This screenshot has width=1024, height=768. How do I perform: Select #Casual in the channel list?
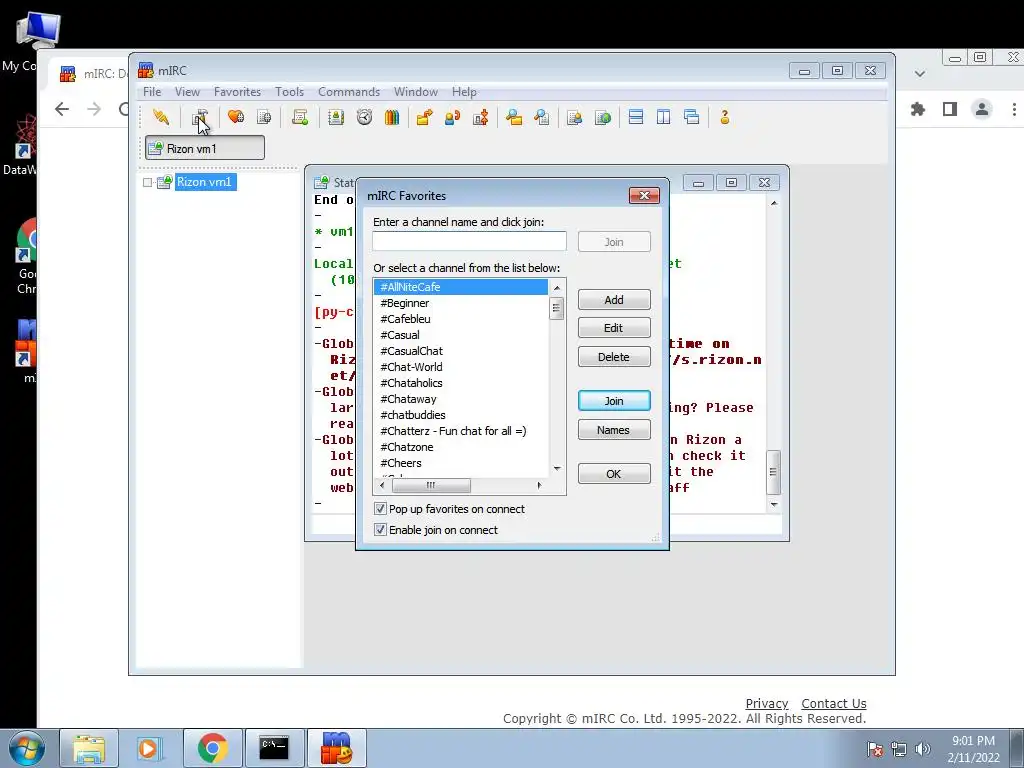point(460,335)
